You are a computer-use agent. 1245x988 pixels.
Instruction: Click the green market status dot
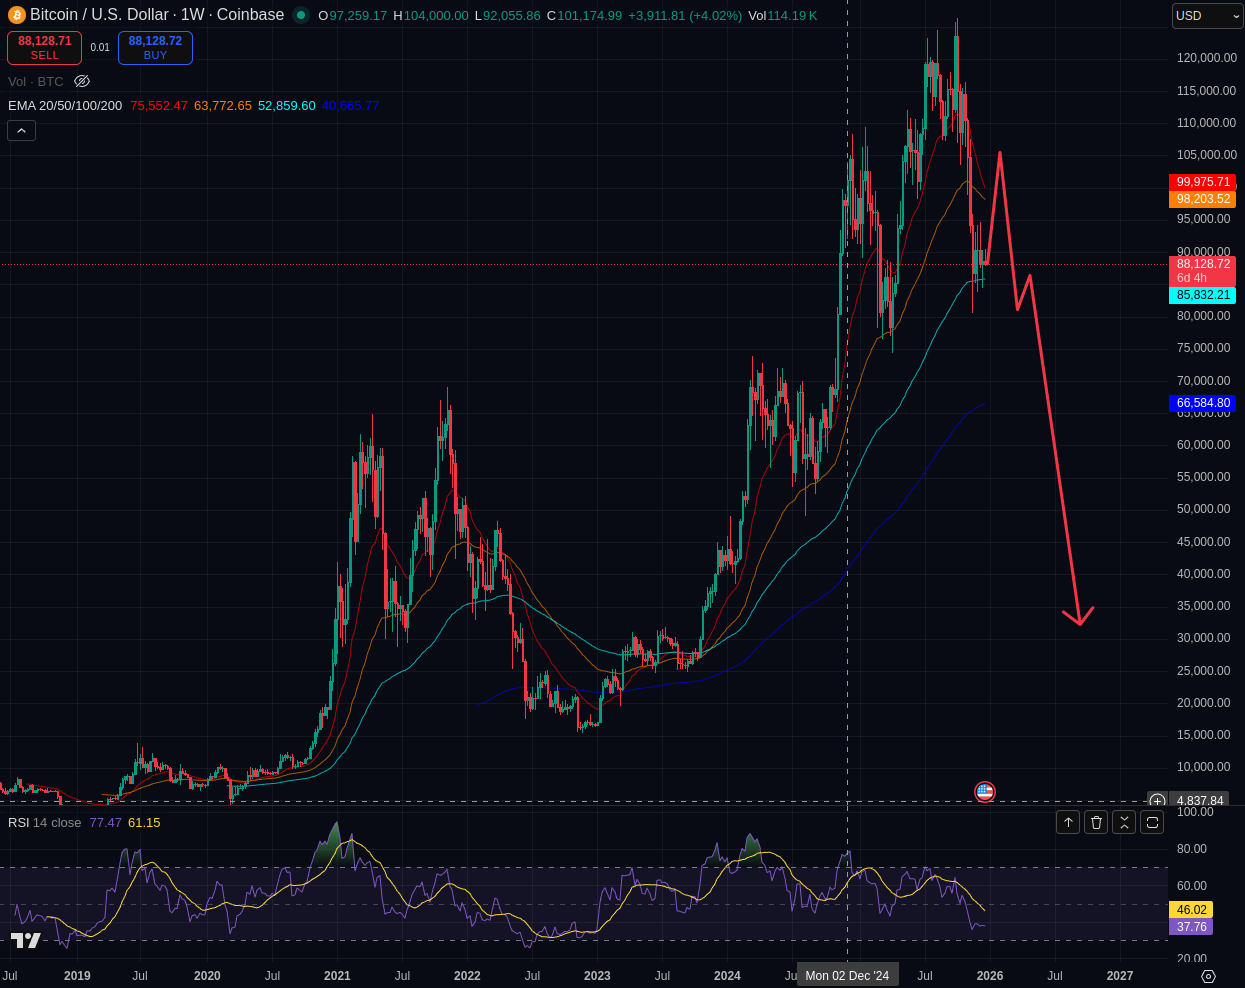301,15
